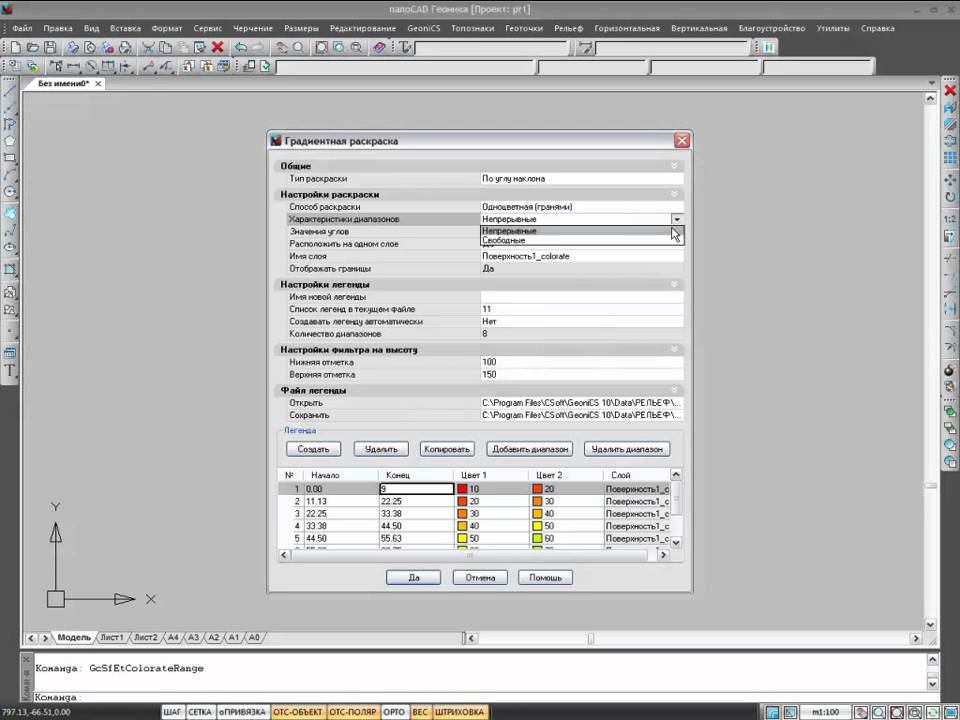This screenshot has height=720, width=960.
Task: Click the magnifier Zoom icon in the top toolbar
Action: pos(298,47)
